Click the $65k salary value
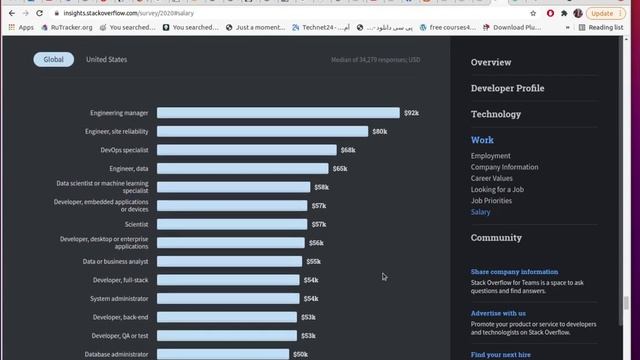The width and height of the screenshot is (640, 360). coord(340,169)
